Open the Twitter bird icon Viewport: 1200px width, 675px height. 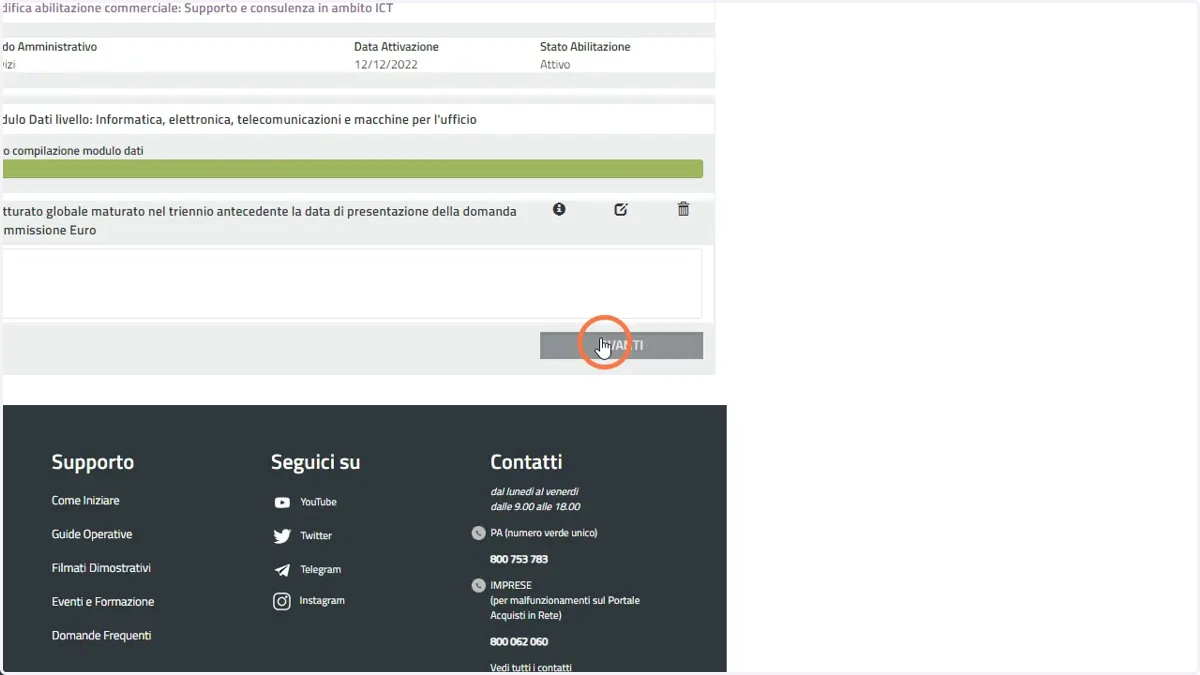point(282,536)
